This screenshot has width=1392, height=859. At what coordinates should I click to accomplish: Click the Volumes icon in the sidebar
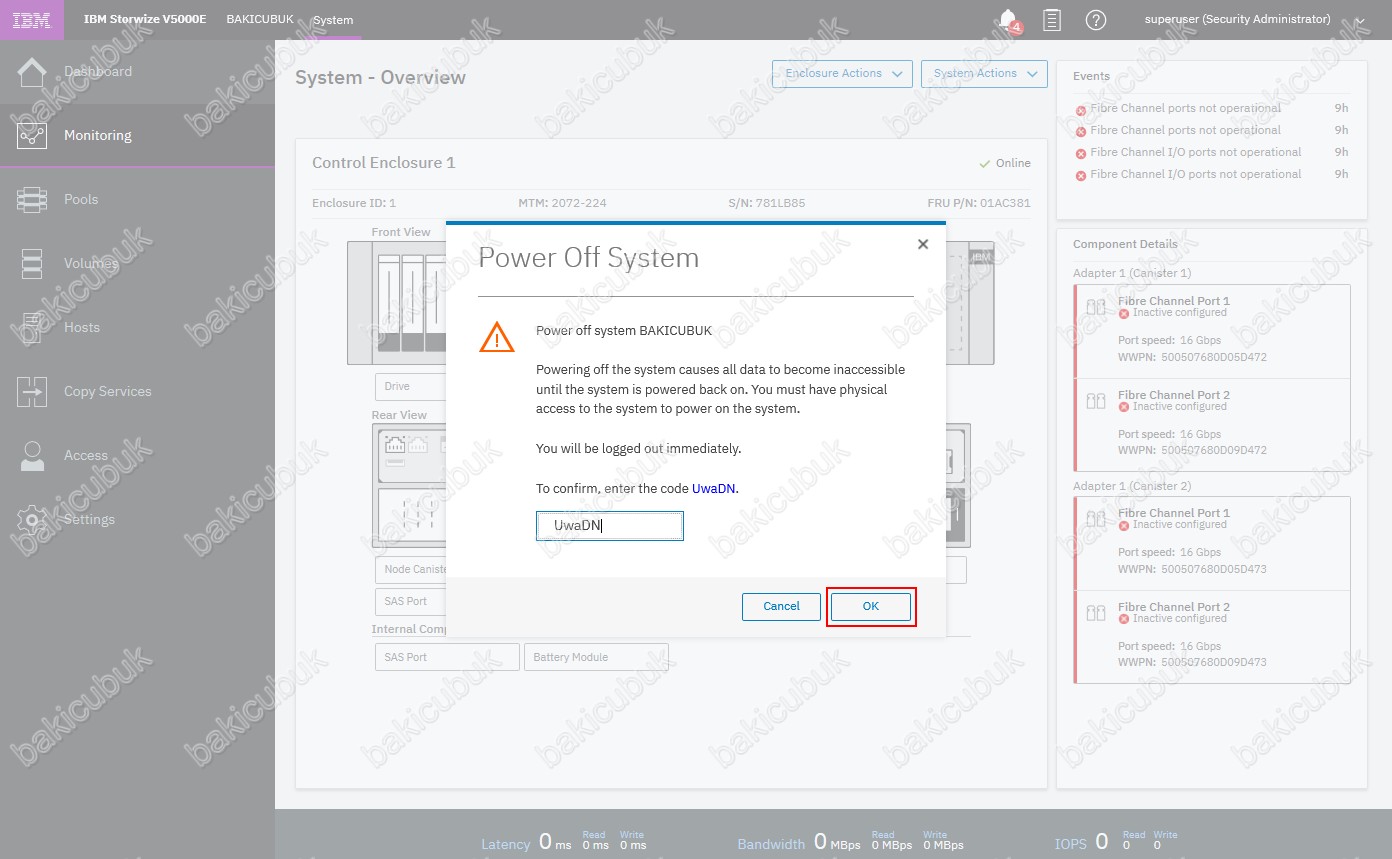click(x=32, y=263)
